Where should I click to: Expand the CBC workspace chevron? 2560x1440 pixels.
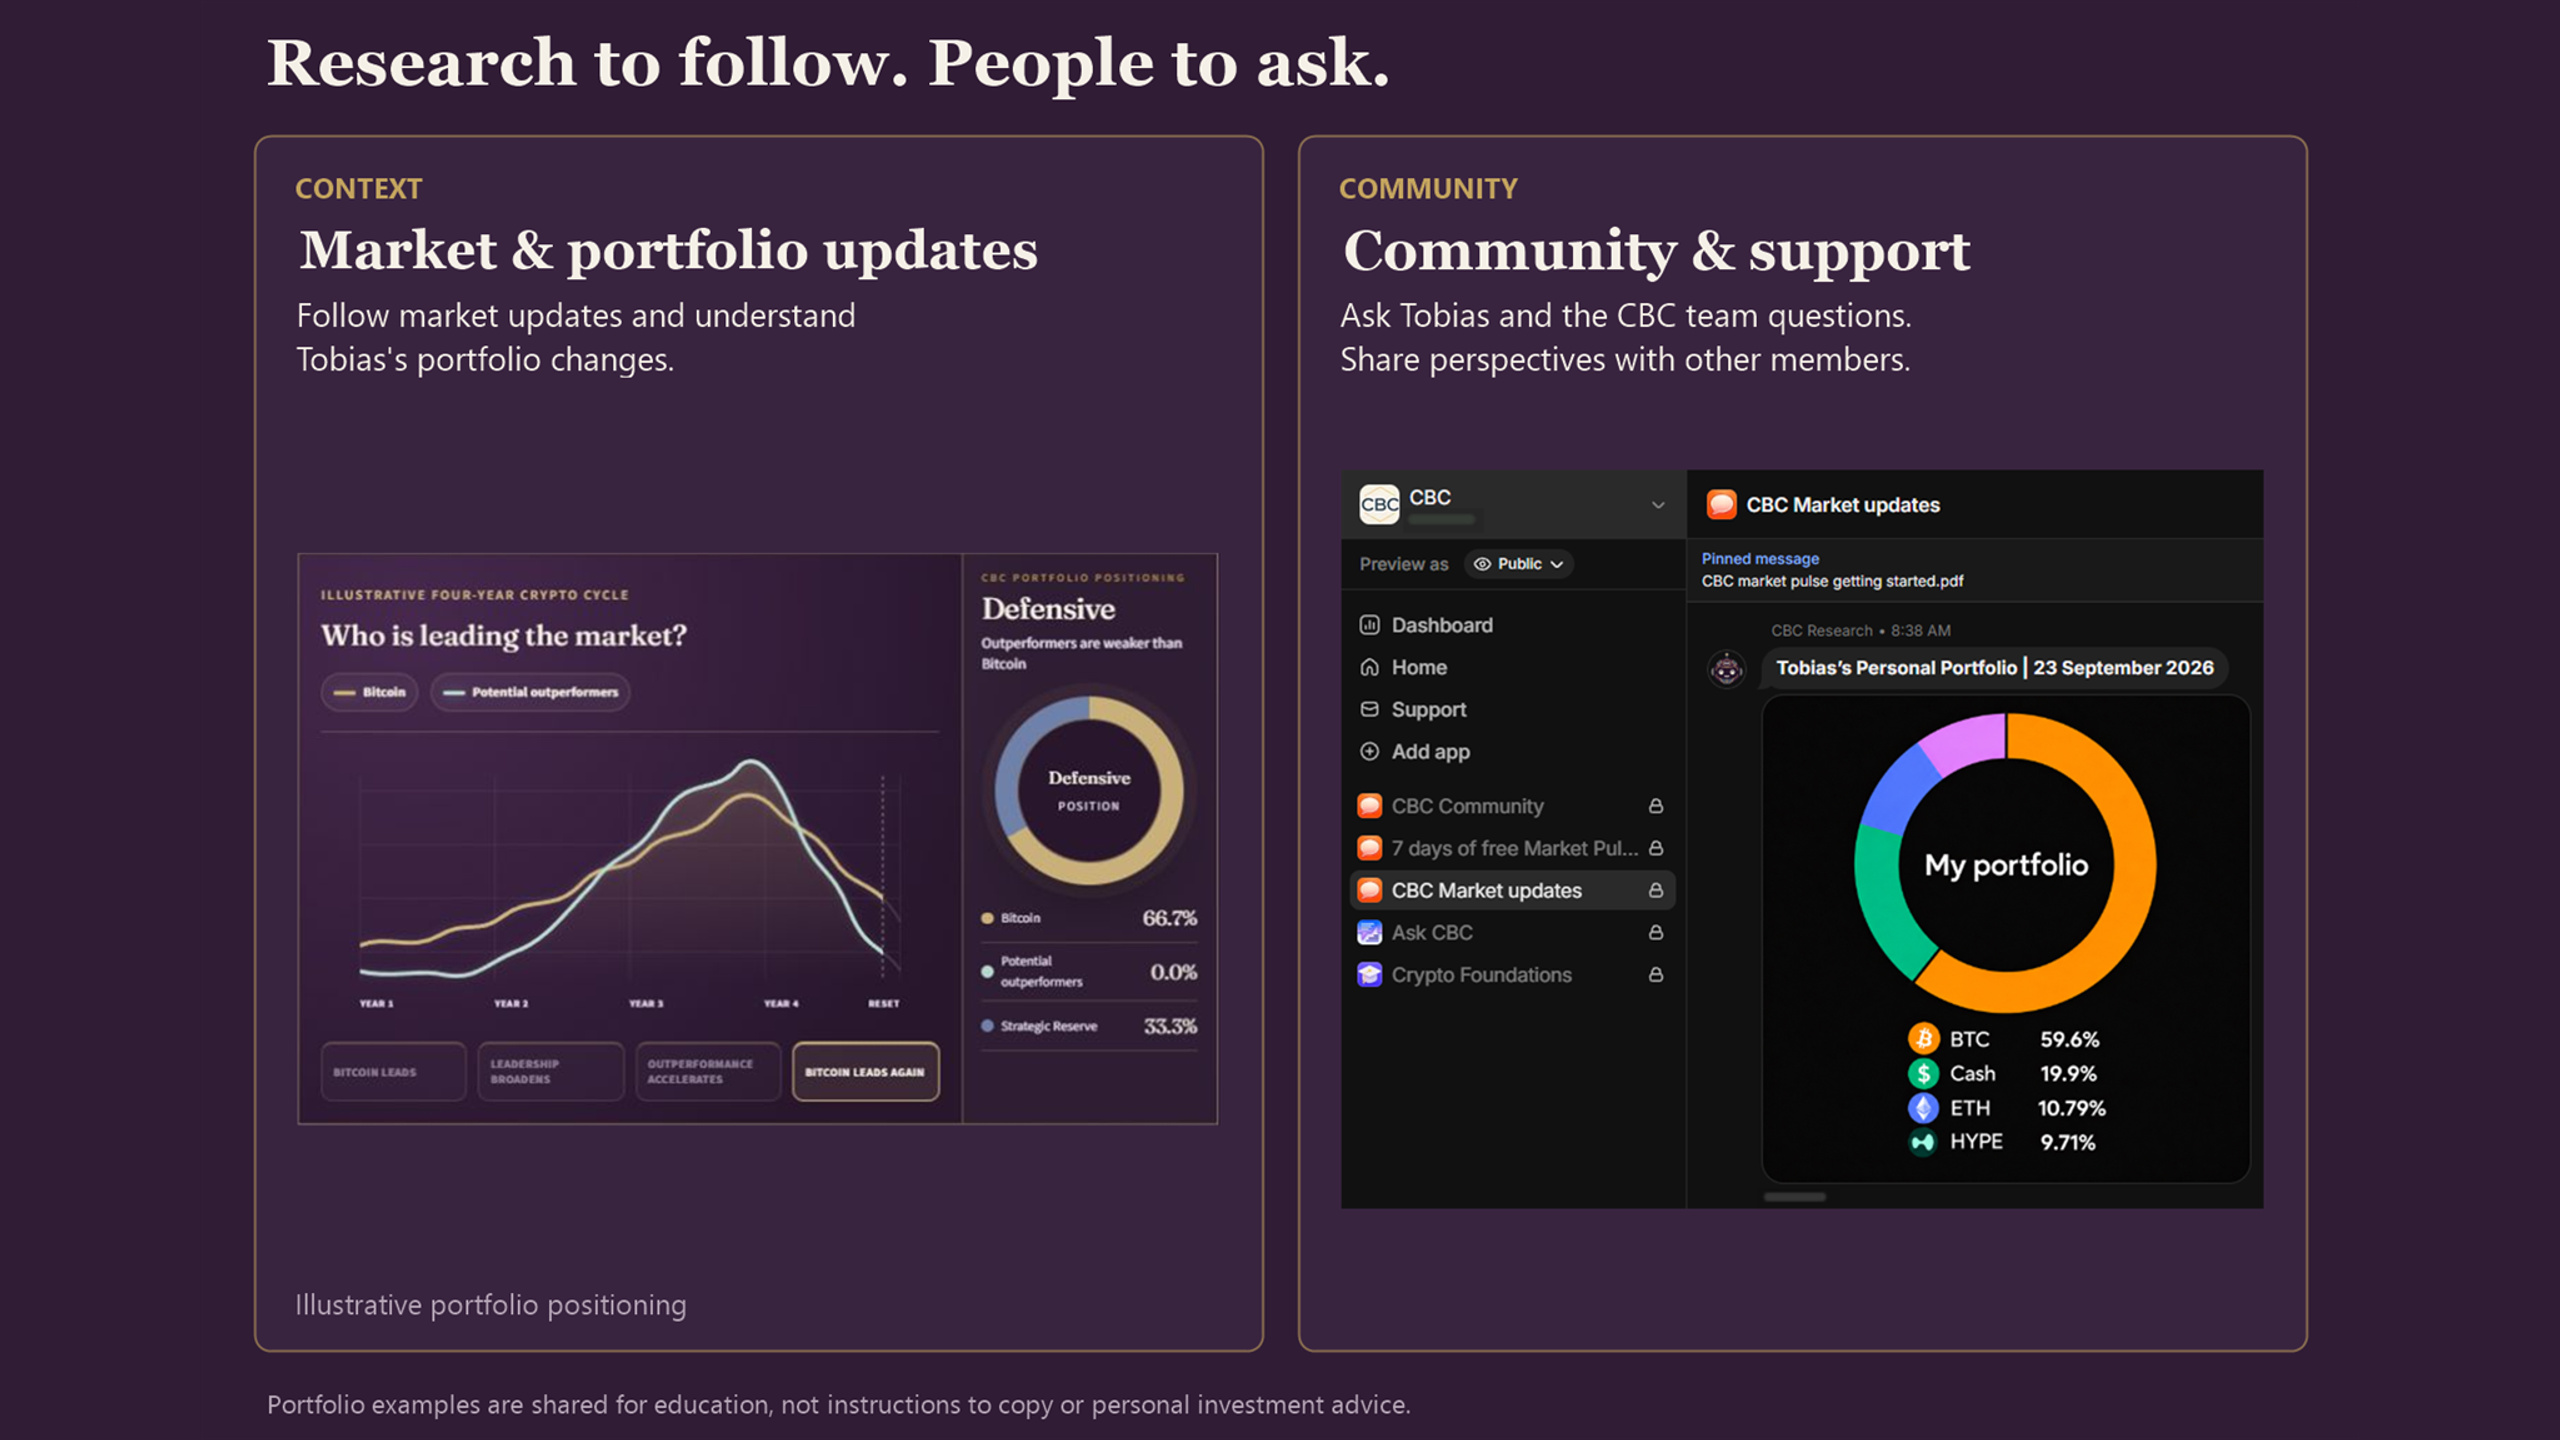(x=1657, y=505)
